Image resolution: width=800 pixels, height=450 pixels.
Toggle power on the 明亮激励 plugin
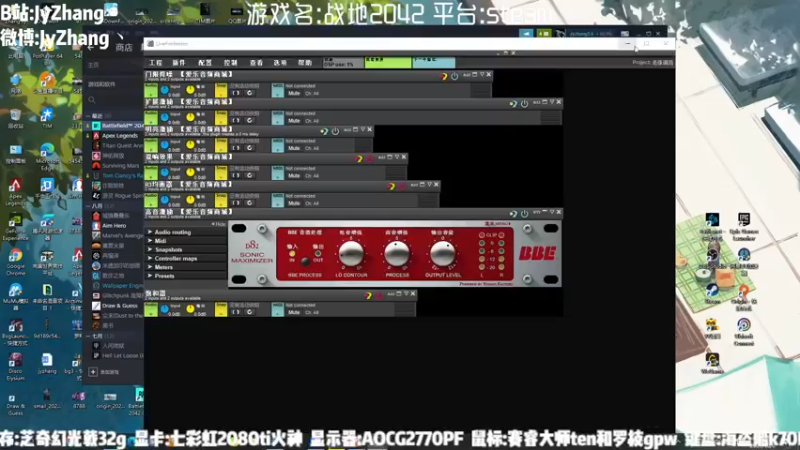pos(335,131)
